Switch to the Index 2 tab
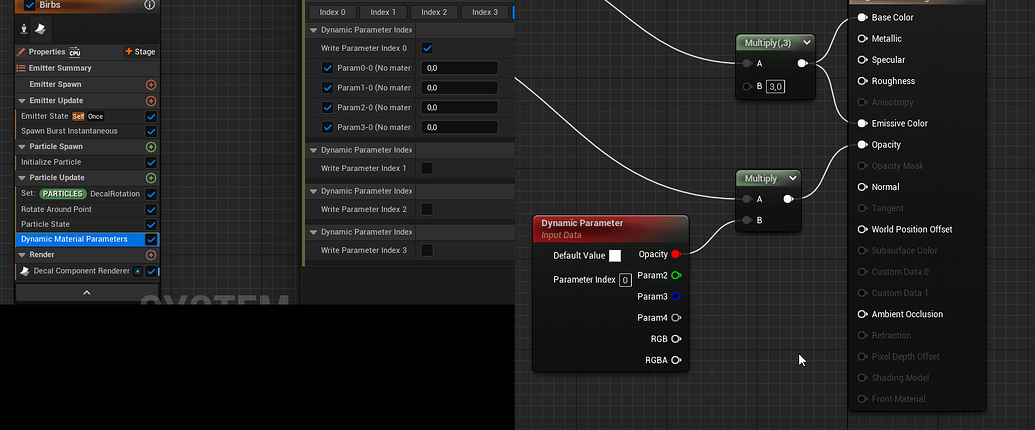The width and height of the screenshot is (1035, 430). [434, 12]
